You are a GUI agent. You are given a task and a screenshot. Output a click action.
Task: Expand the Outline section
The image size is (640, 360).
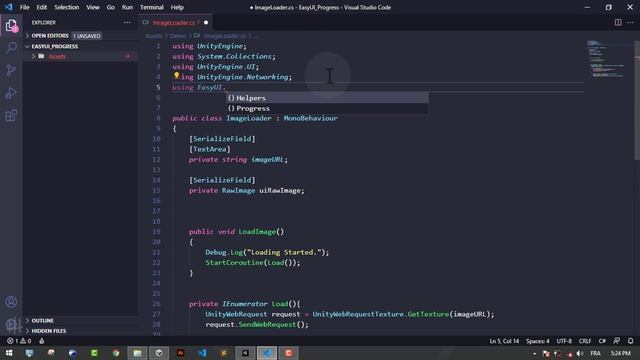tap(27, 321)
